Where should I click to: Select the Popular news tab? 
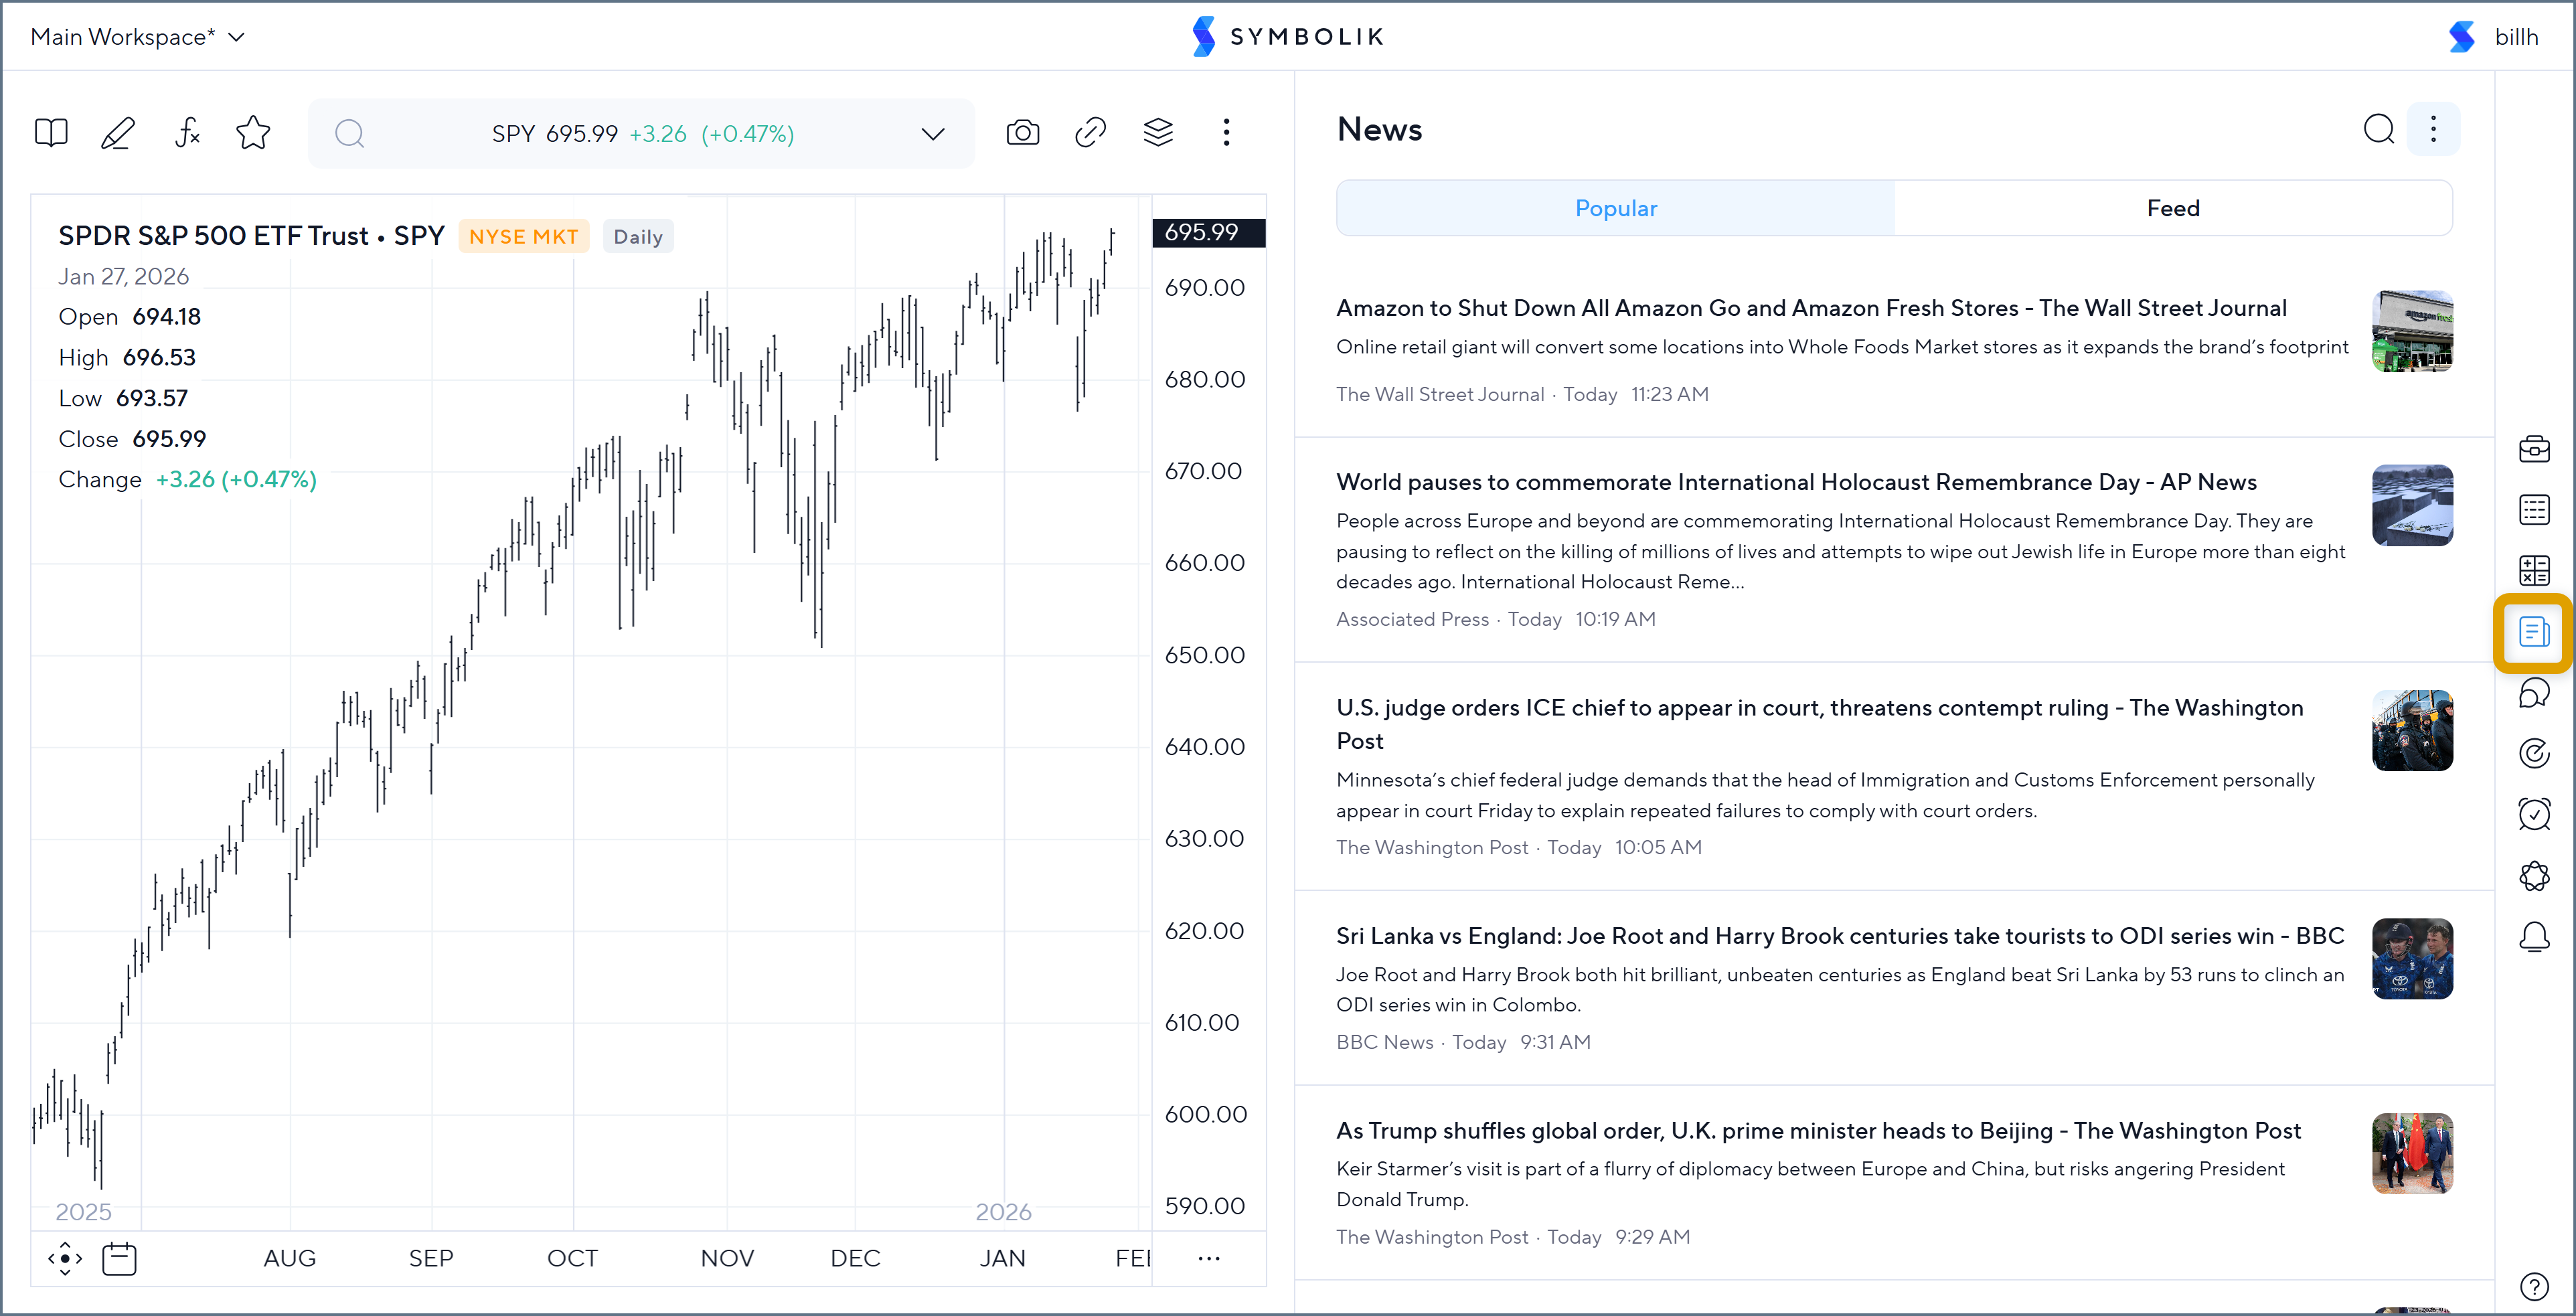1615,208
